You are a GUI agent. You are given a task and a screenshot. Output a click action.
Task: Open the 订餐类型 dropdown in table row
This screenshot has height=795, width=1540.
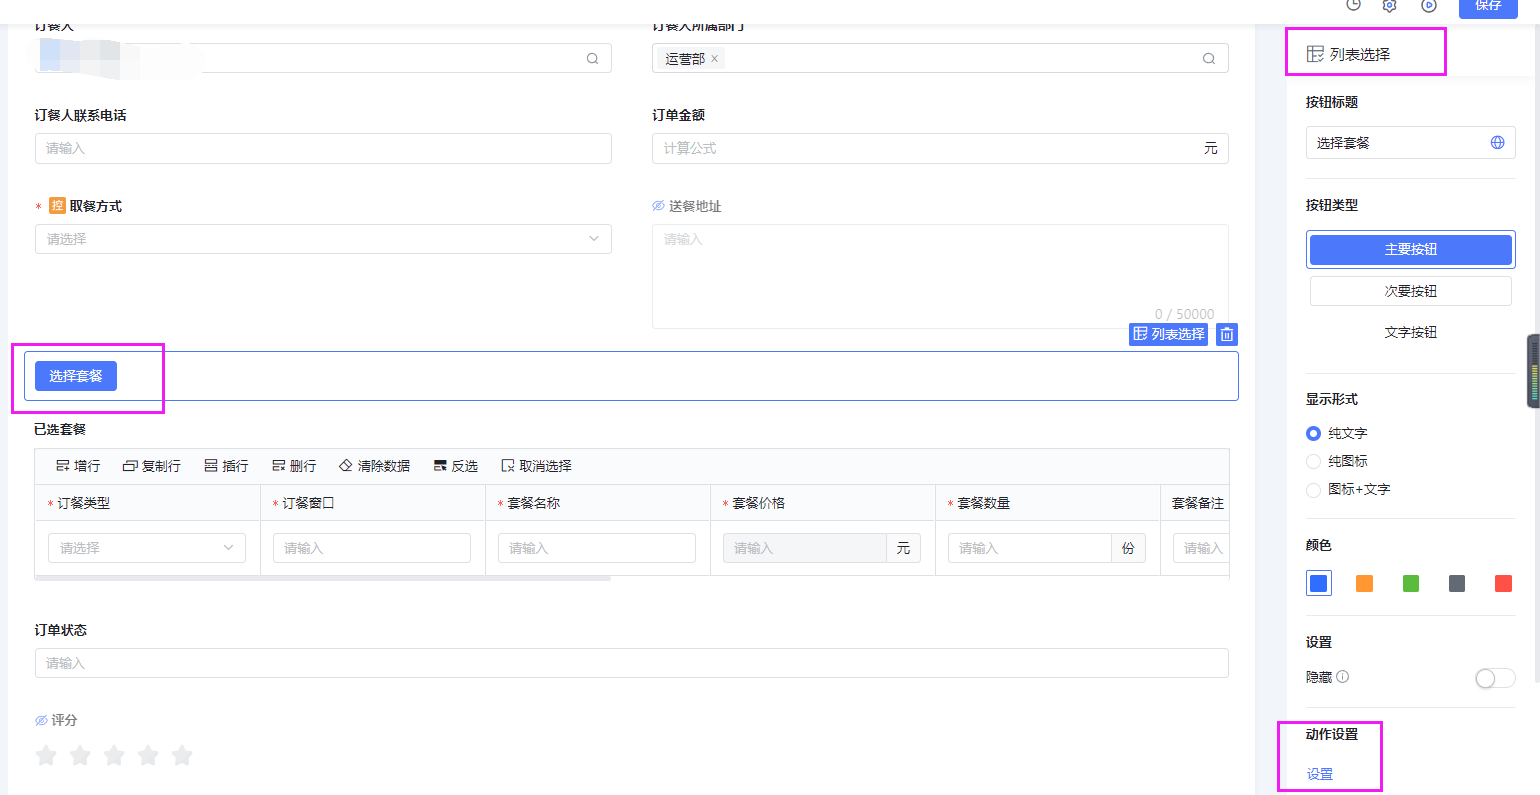[x=147, y=548]
